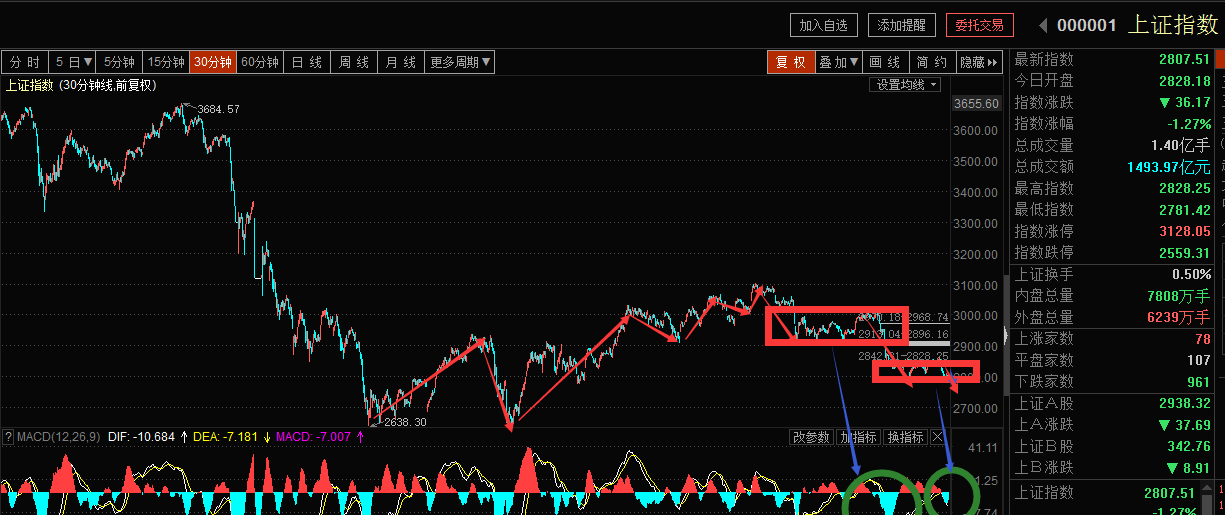The image size is (1225, 515).
Task: Open 委托交易 trading button
Action: click(x=980, y=25)
